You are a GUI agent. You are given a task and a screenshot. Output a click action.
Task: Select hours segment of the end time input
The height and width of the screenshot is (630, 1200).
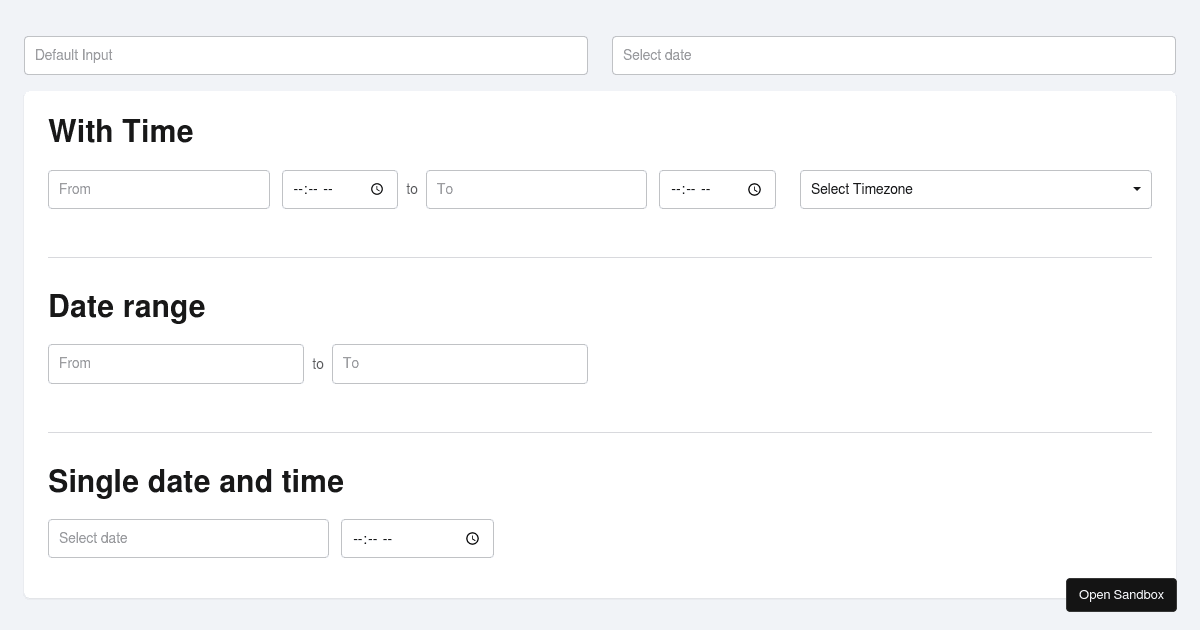click(675, 189)
